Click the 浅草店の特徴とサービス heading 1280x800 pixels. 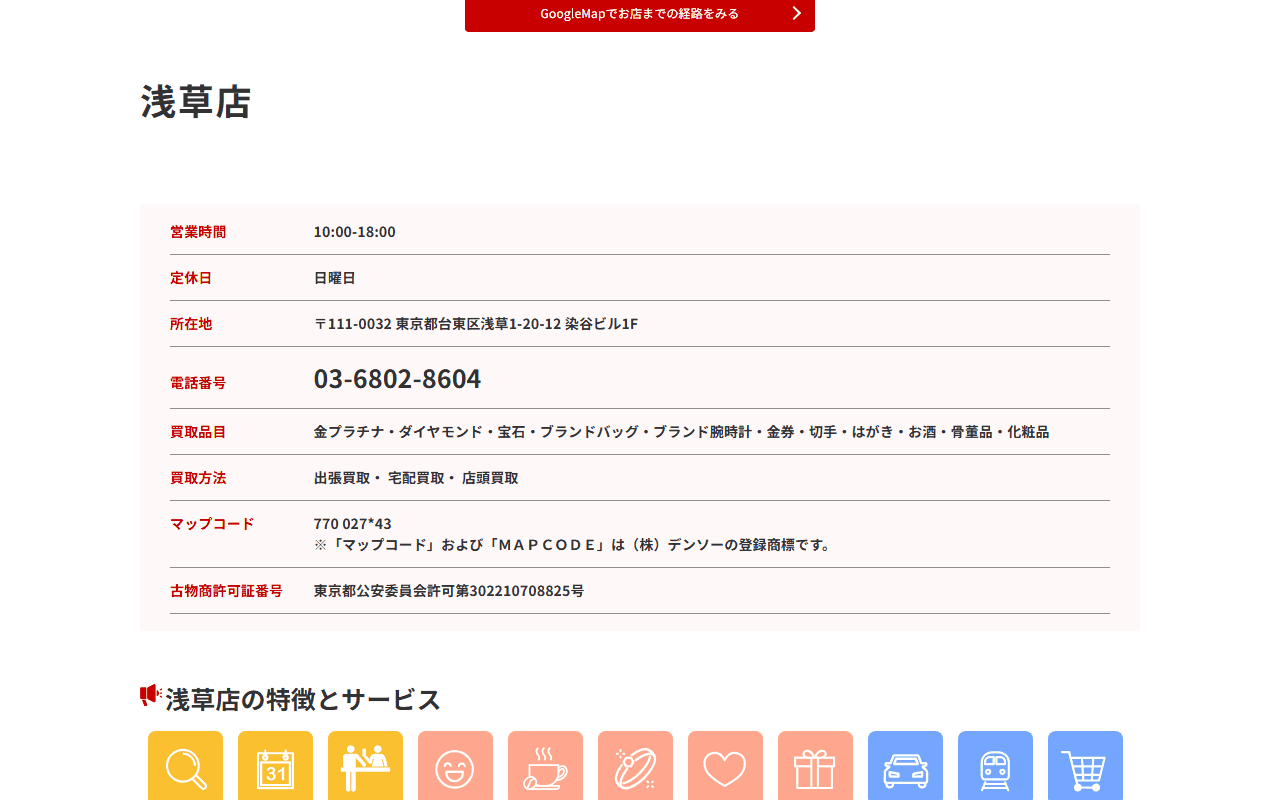pos(303,699)
